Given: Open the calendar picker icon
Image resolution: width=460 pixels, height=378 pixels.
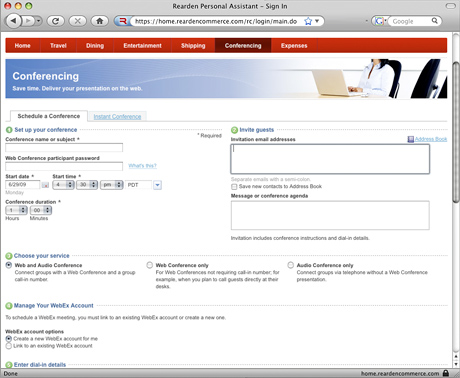Looking at the screenshot, I should 46,185.
